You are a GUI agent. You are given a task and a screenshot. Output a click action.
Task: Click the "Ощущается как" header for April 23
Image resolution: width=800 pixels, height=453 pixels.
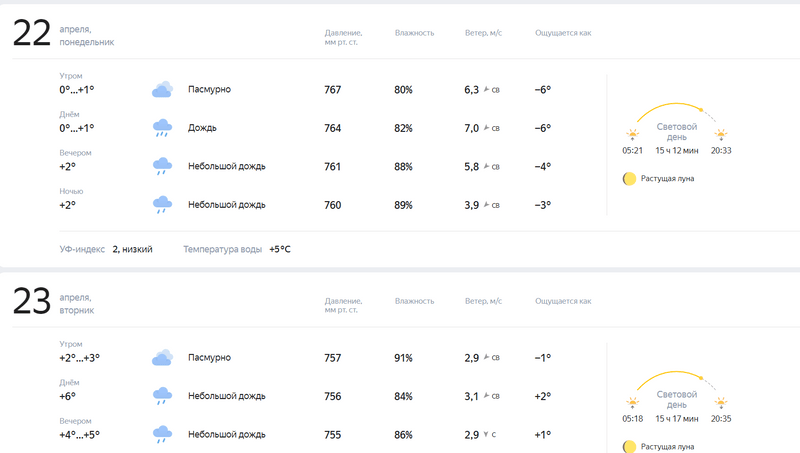coord(563,301)
